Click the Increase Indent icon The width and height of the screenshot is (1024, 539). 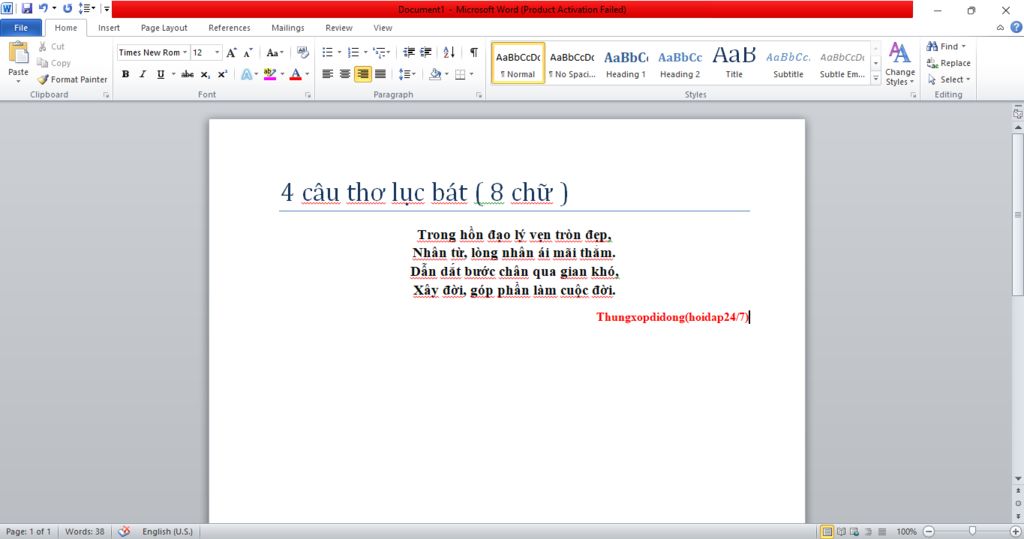pos(426,52)
